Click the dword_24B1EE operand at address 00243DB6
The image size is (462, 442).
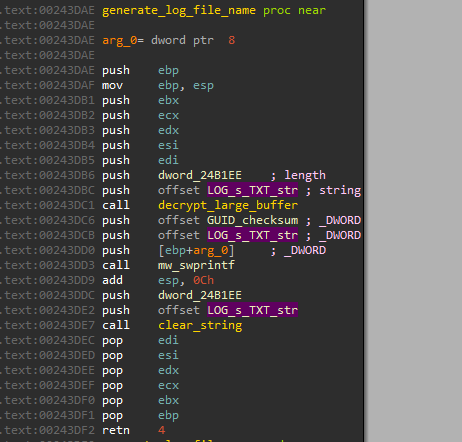point(200,175)
